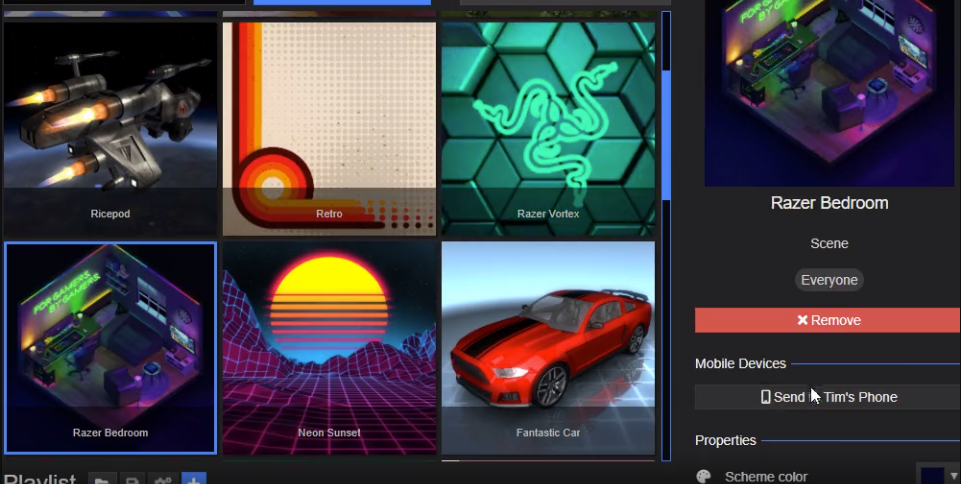Remove the Razer Bedroom wallpaper

tap(827, 320)
